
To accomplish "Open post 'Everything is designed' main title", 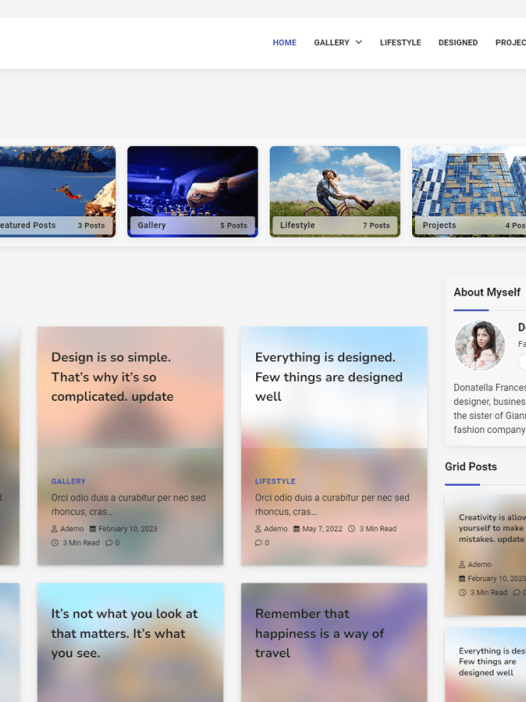I will (x=329, y=377).
